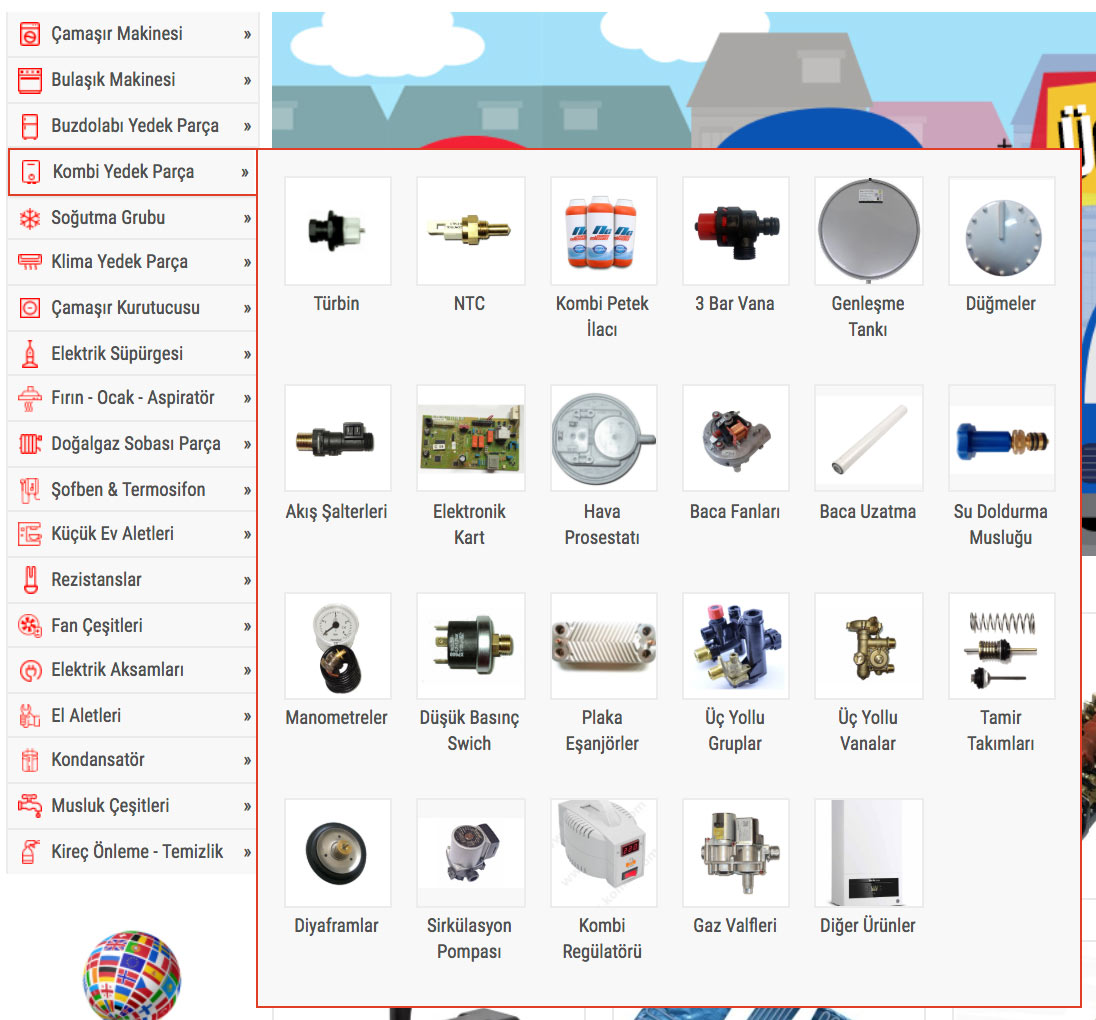Click the radiator icon beside Doğalgaz Sobası Parça

point(29,444)
